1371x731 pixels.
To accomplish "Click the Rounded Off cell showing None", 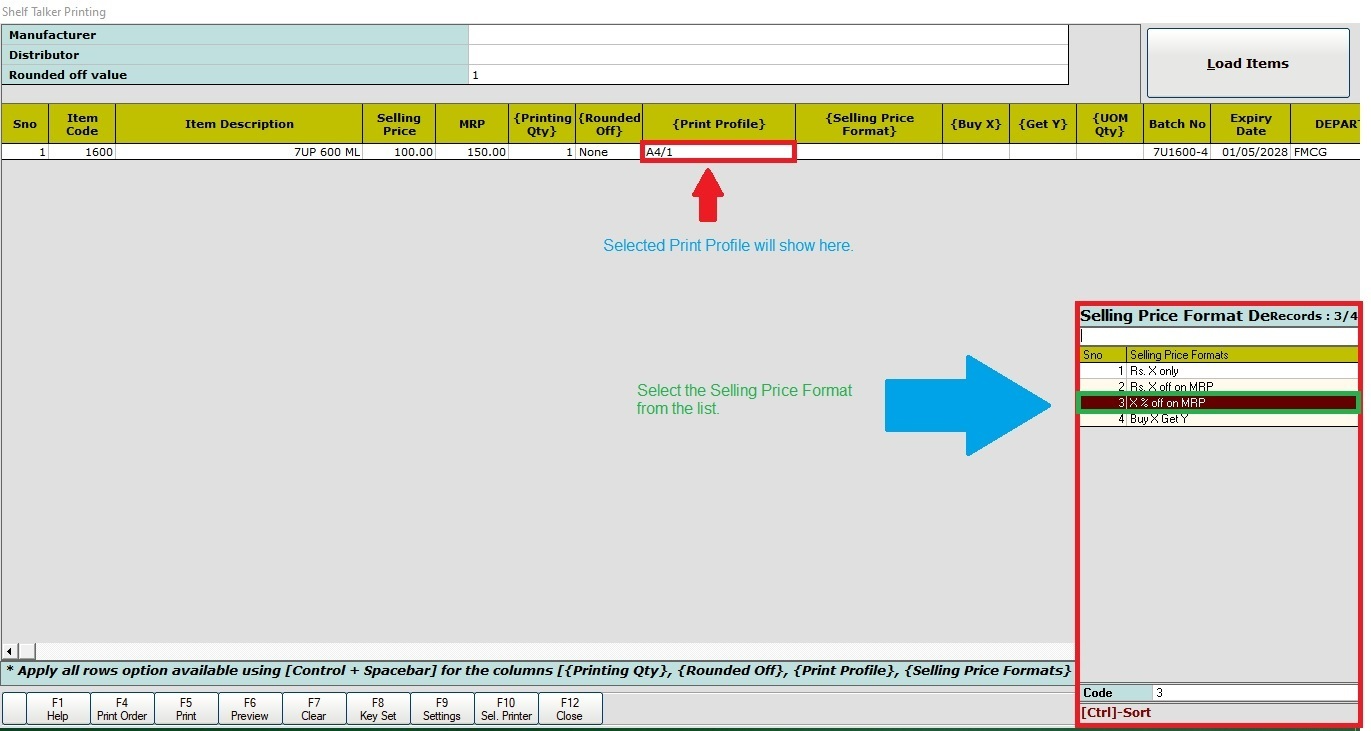I will click(x=609, y=152).
